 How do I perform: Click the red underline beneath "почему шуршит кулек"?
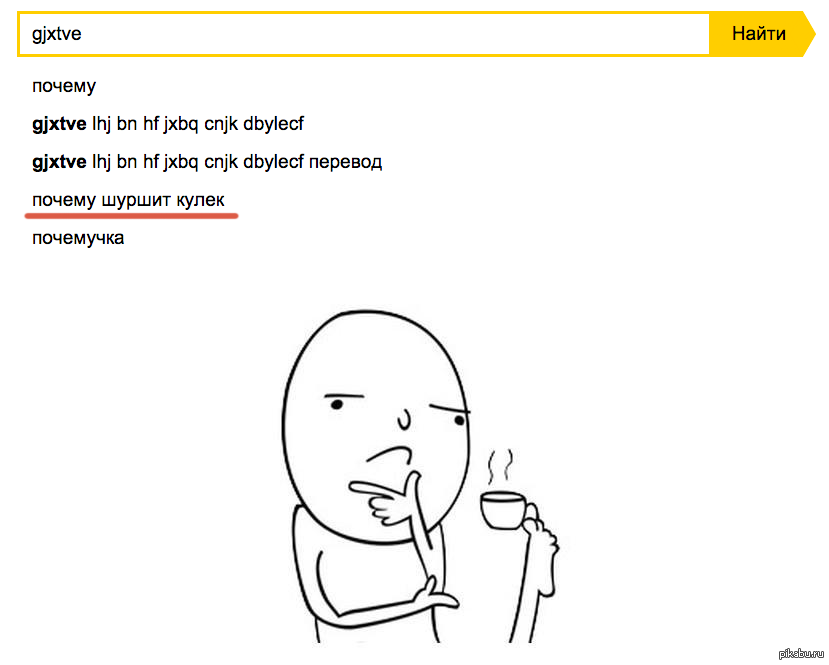[131, 216]
